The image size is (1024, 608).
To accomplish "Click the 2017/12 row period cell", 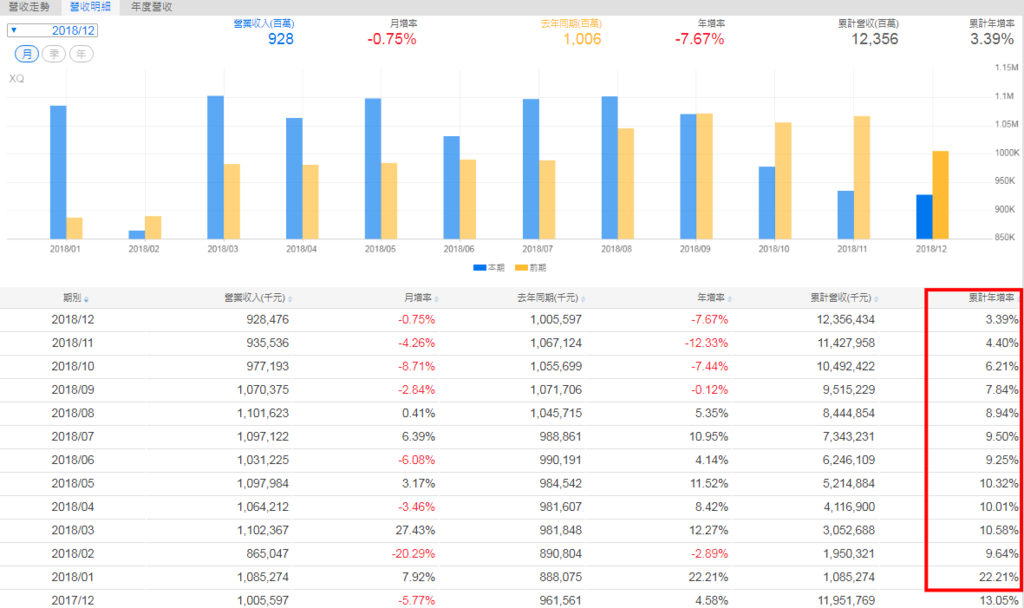I will [72, 601].
